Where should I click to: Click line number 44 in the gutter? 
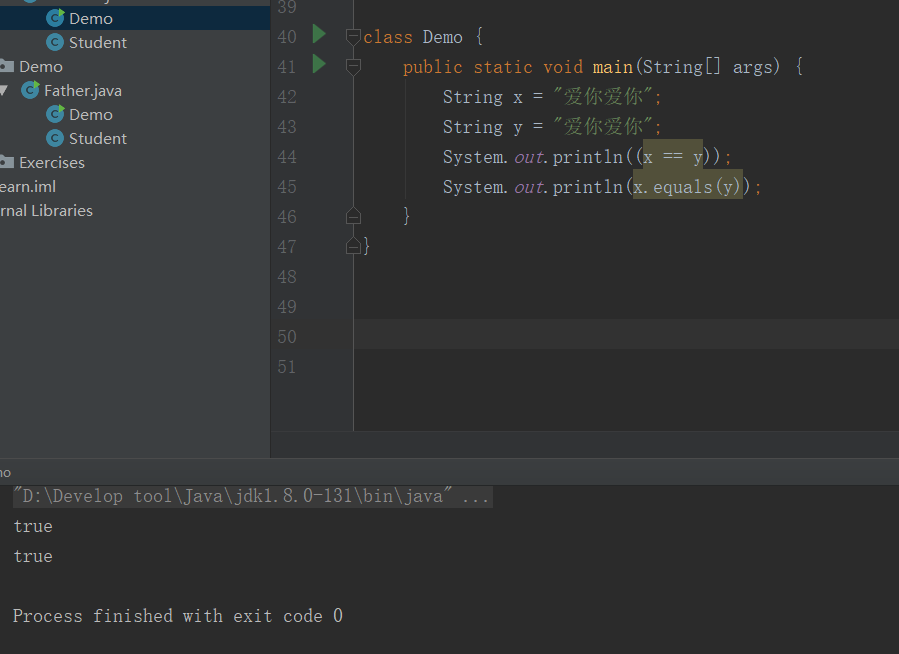coord(287,156)
